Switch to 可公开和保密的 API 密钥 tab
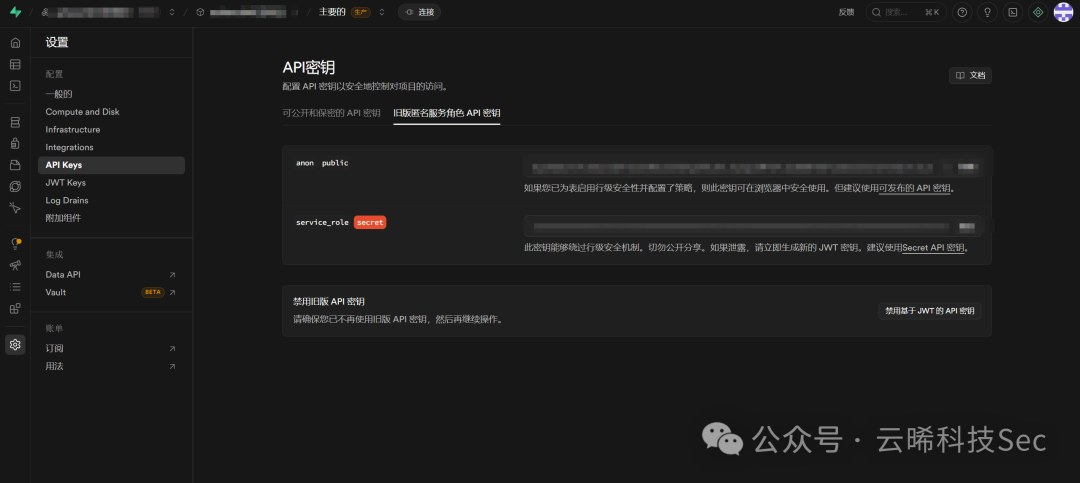Viewport: 1080px width, 483px height. [331, 113]
